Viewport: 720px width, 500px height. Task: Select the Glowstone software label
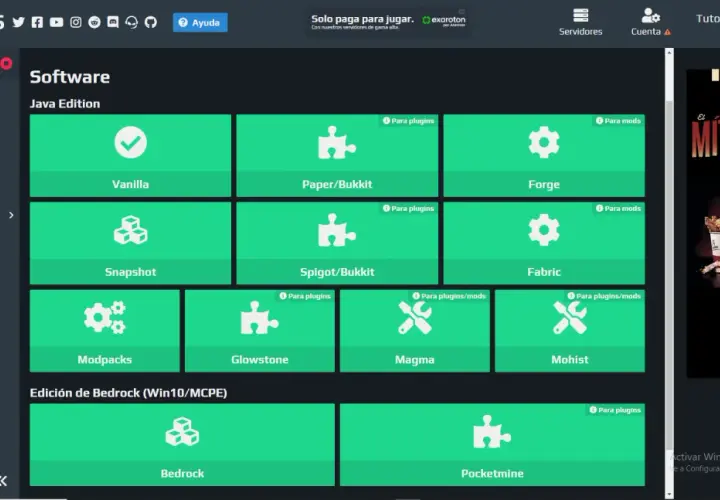click(x=260, y=360)
